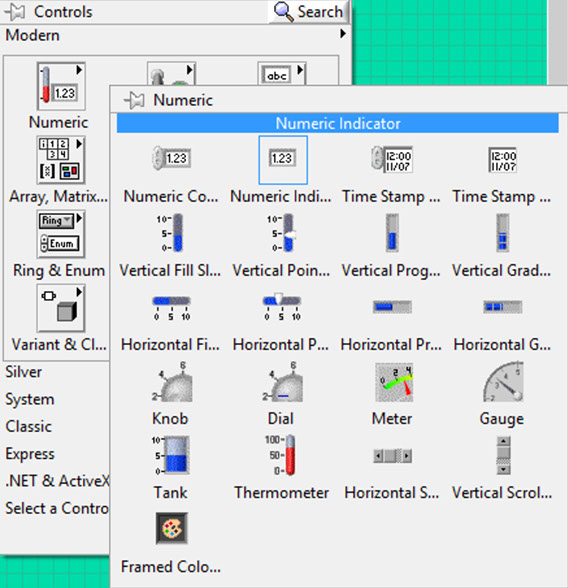This screenshot has width=568, height=588.
Task: Pick the Horizontal Progress Bar icon
Action: (392, 307)
